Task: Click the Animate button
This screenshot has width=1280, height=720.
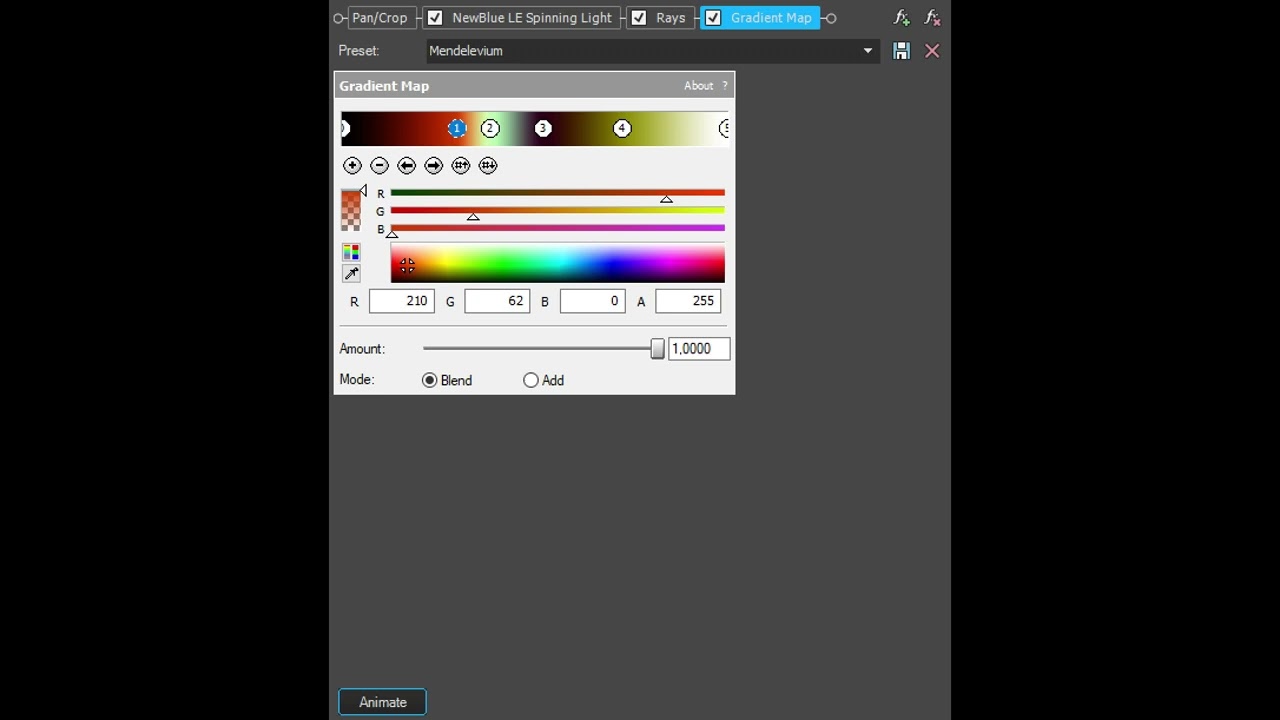Action: pos(383,702)
